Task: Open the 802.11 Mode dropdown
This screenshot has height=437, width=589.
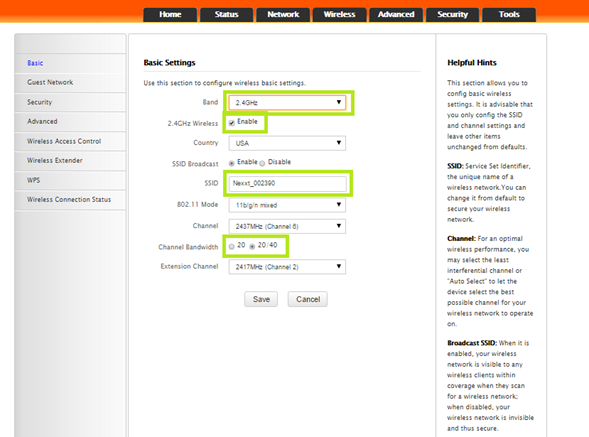Action: 287,205
